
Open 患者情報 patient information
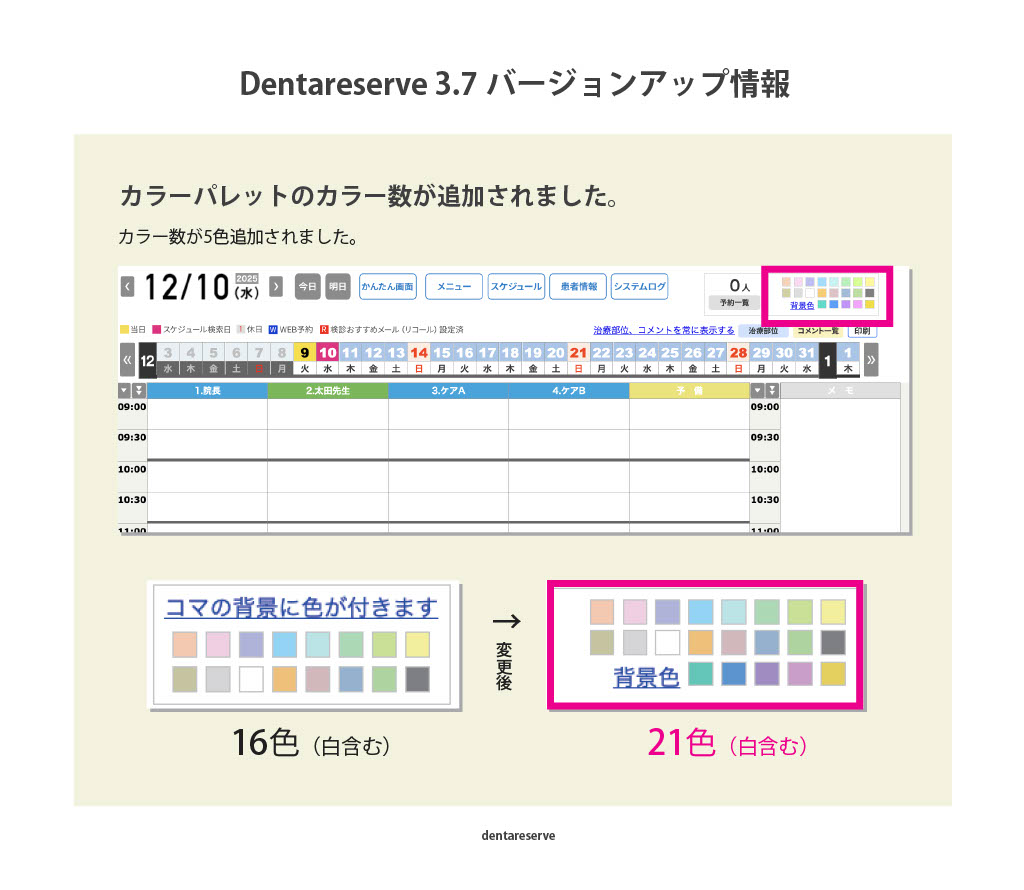(x=577, y=287)
